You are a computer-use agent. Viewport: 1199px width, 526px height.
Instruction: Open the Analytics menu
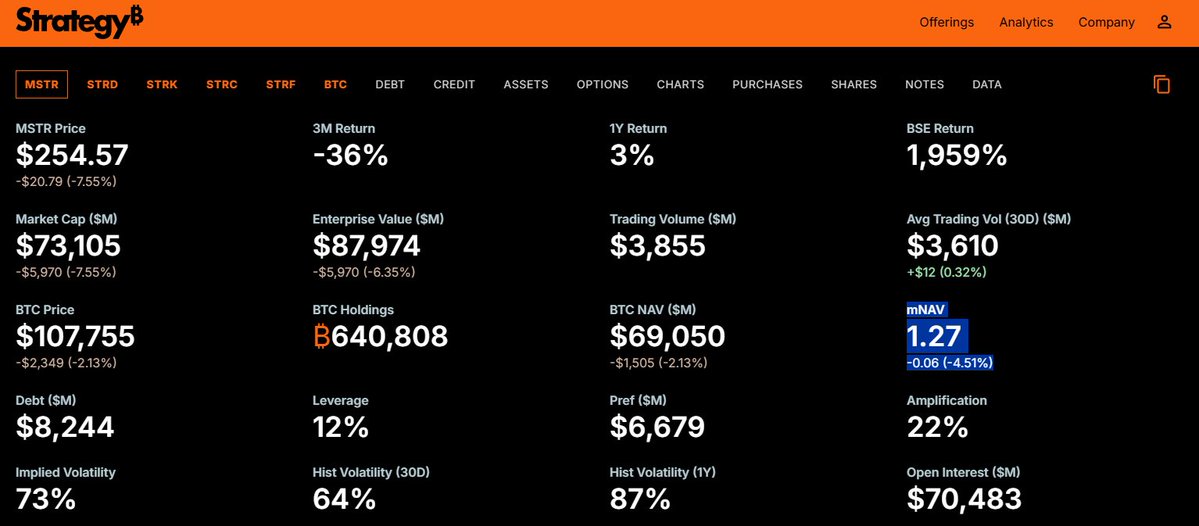[1026, 22]
